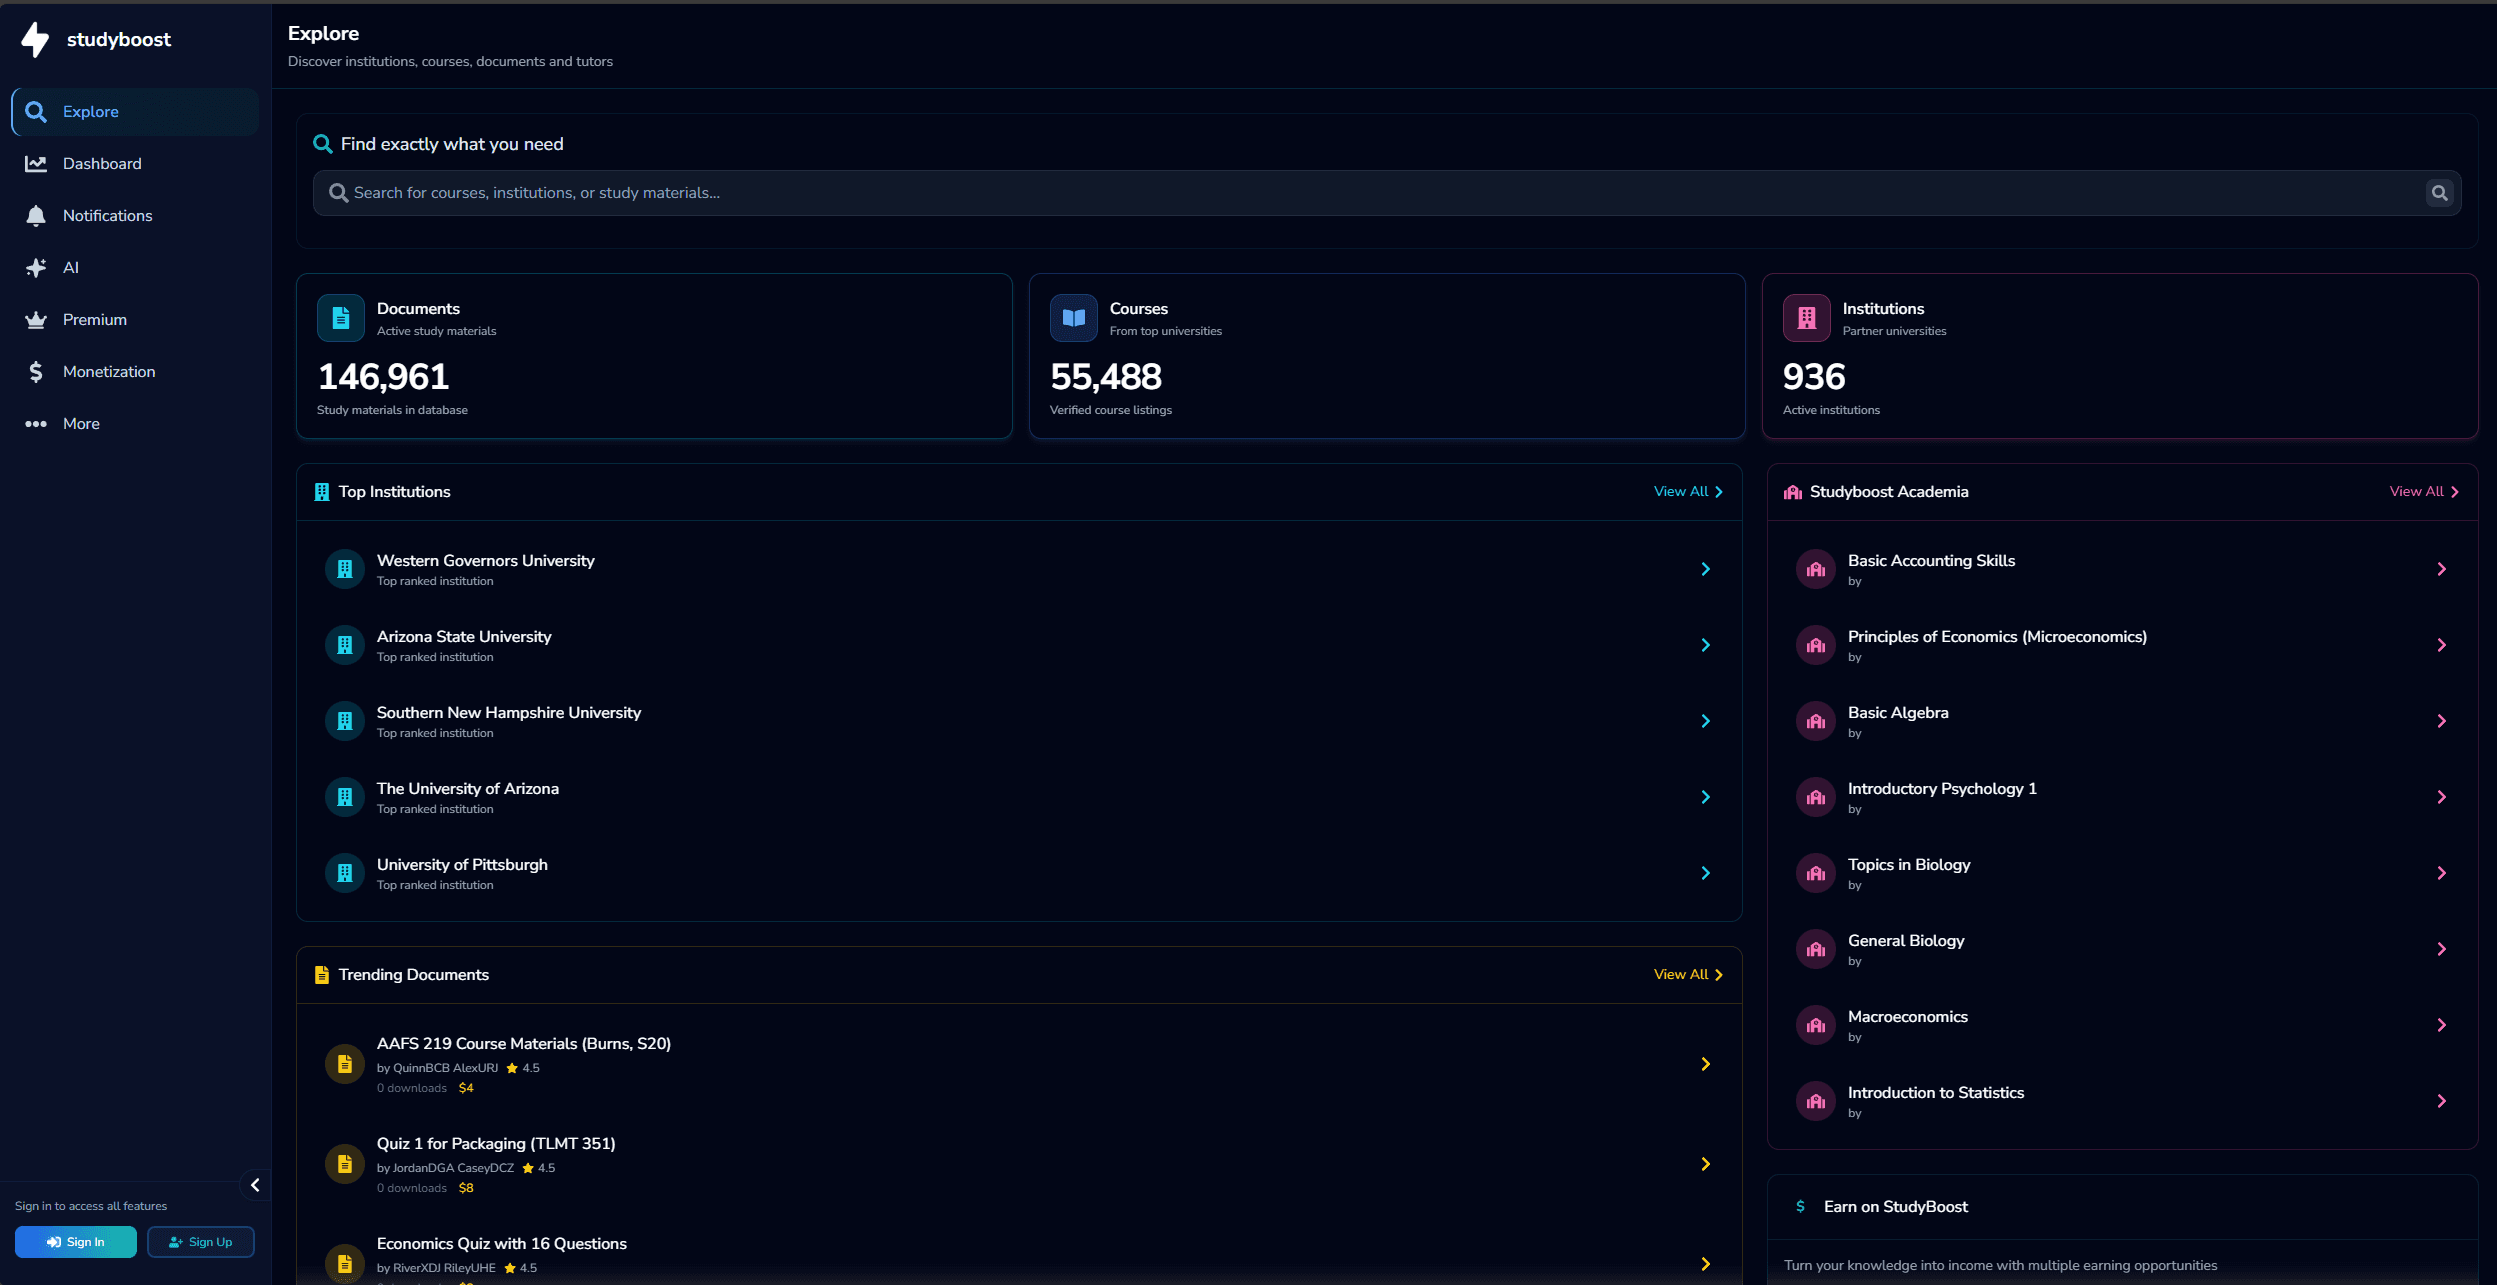
Task: Open the More sidebar menu
Action: pyautogui.click(x=80, y=424)
